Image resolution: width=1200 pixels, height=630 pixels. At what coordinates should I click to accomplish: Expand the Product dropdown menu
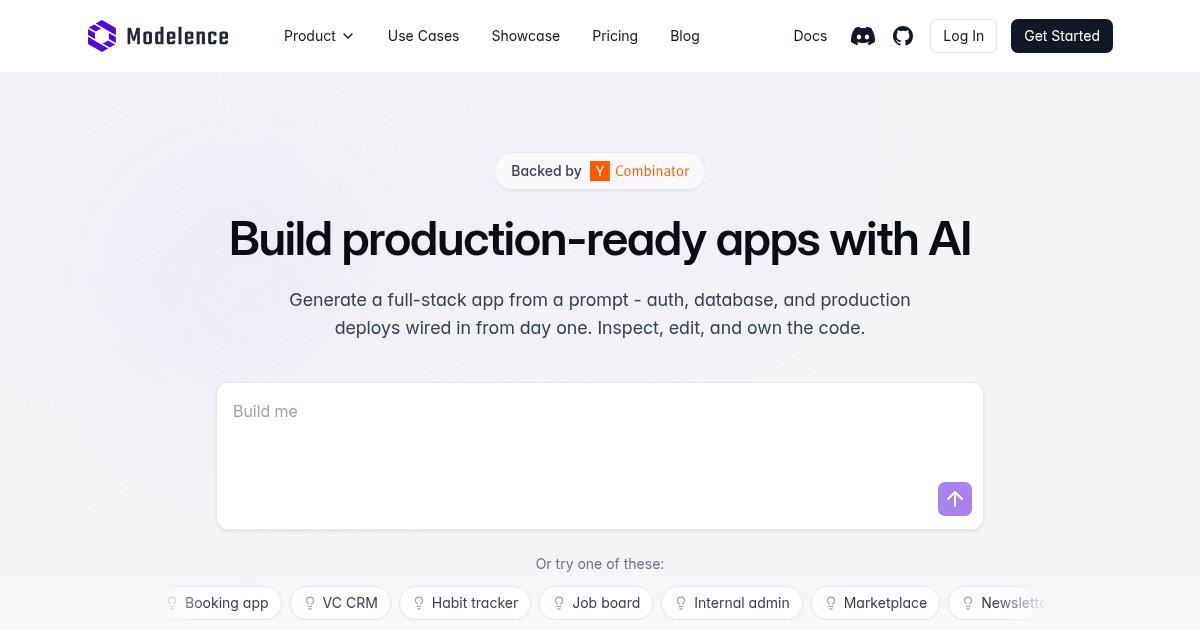click(319, 36)
